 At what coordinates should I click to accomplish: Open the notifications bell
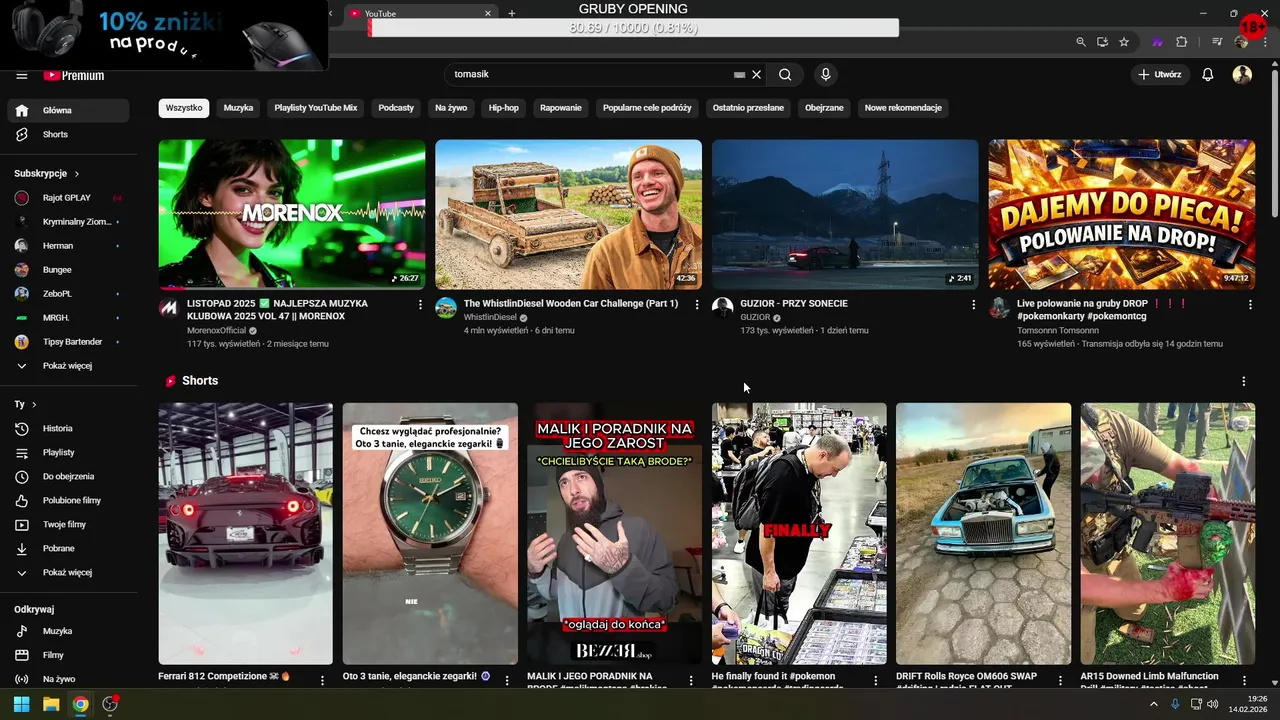pyautogui.click(x=1207, y=74)
